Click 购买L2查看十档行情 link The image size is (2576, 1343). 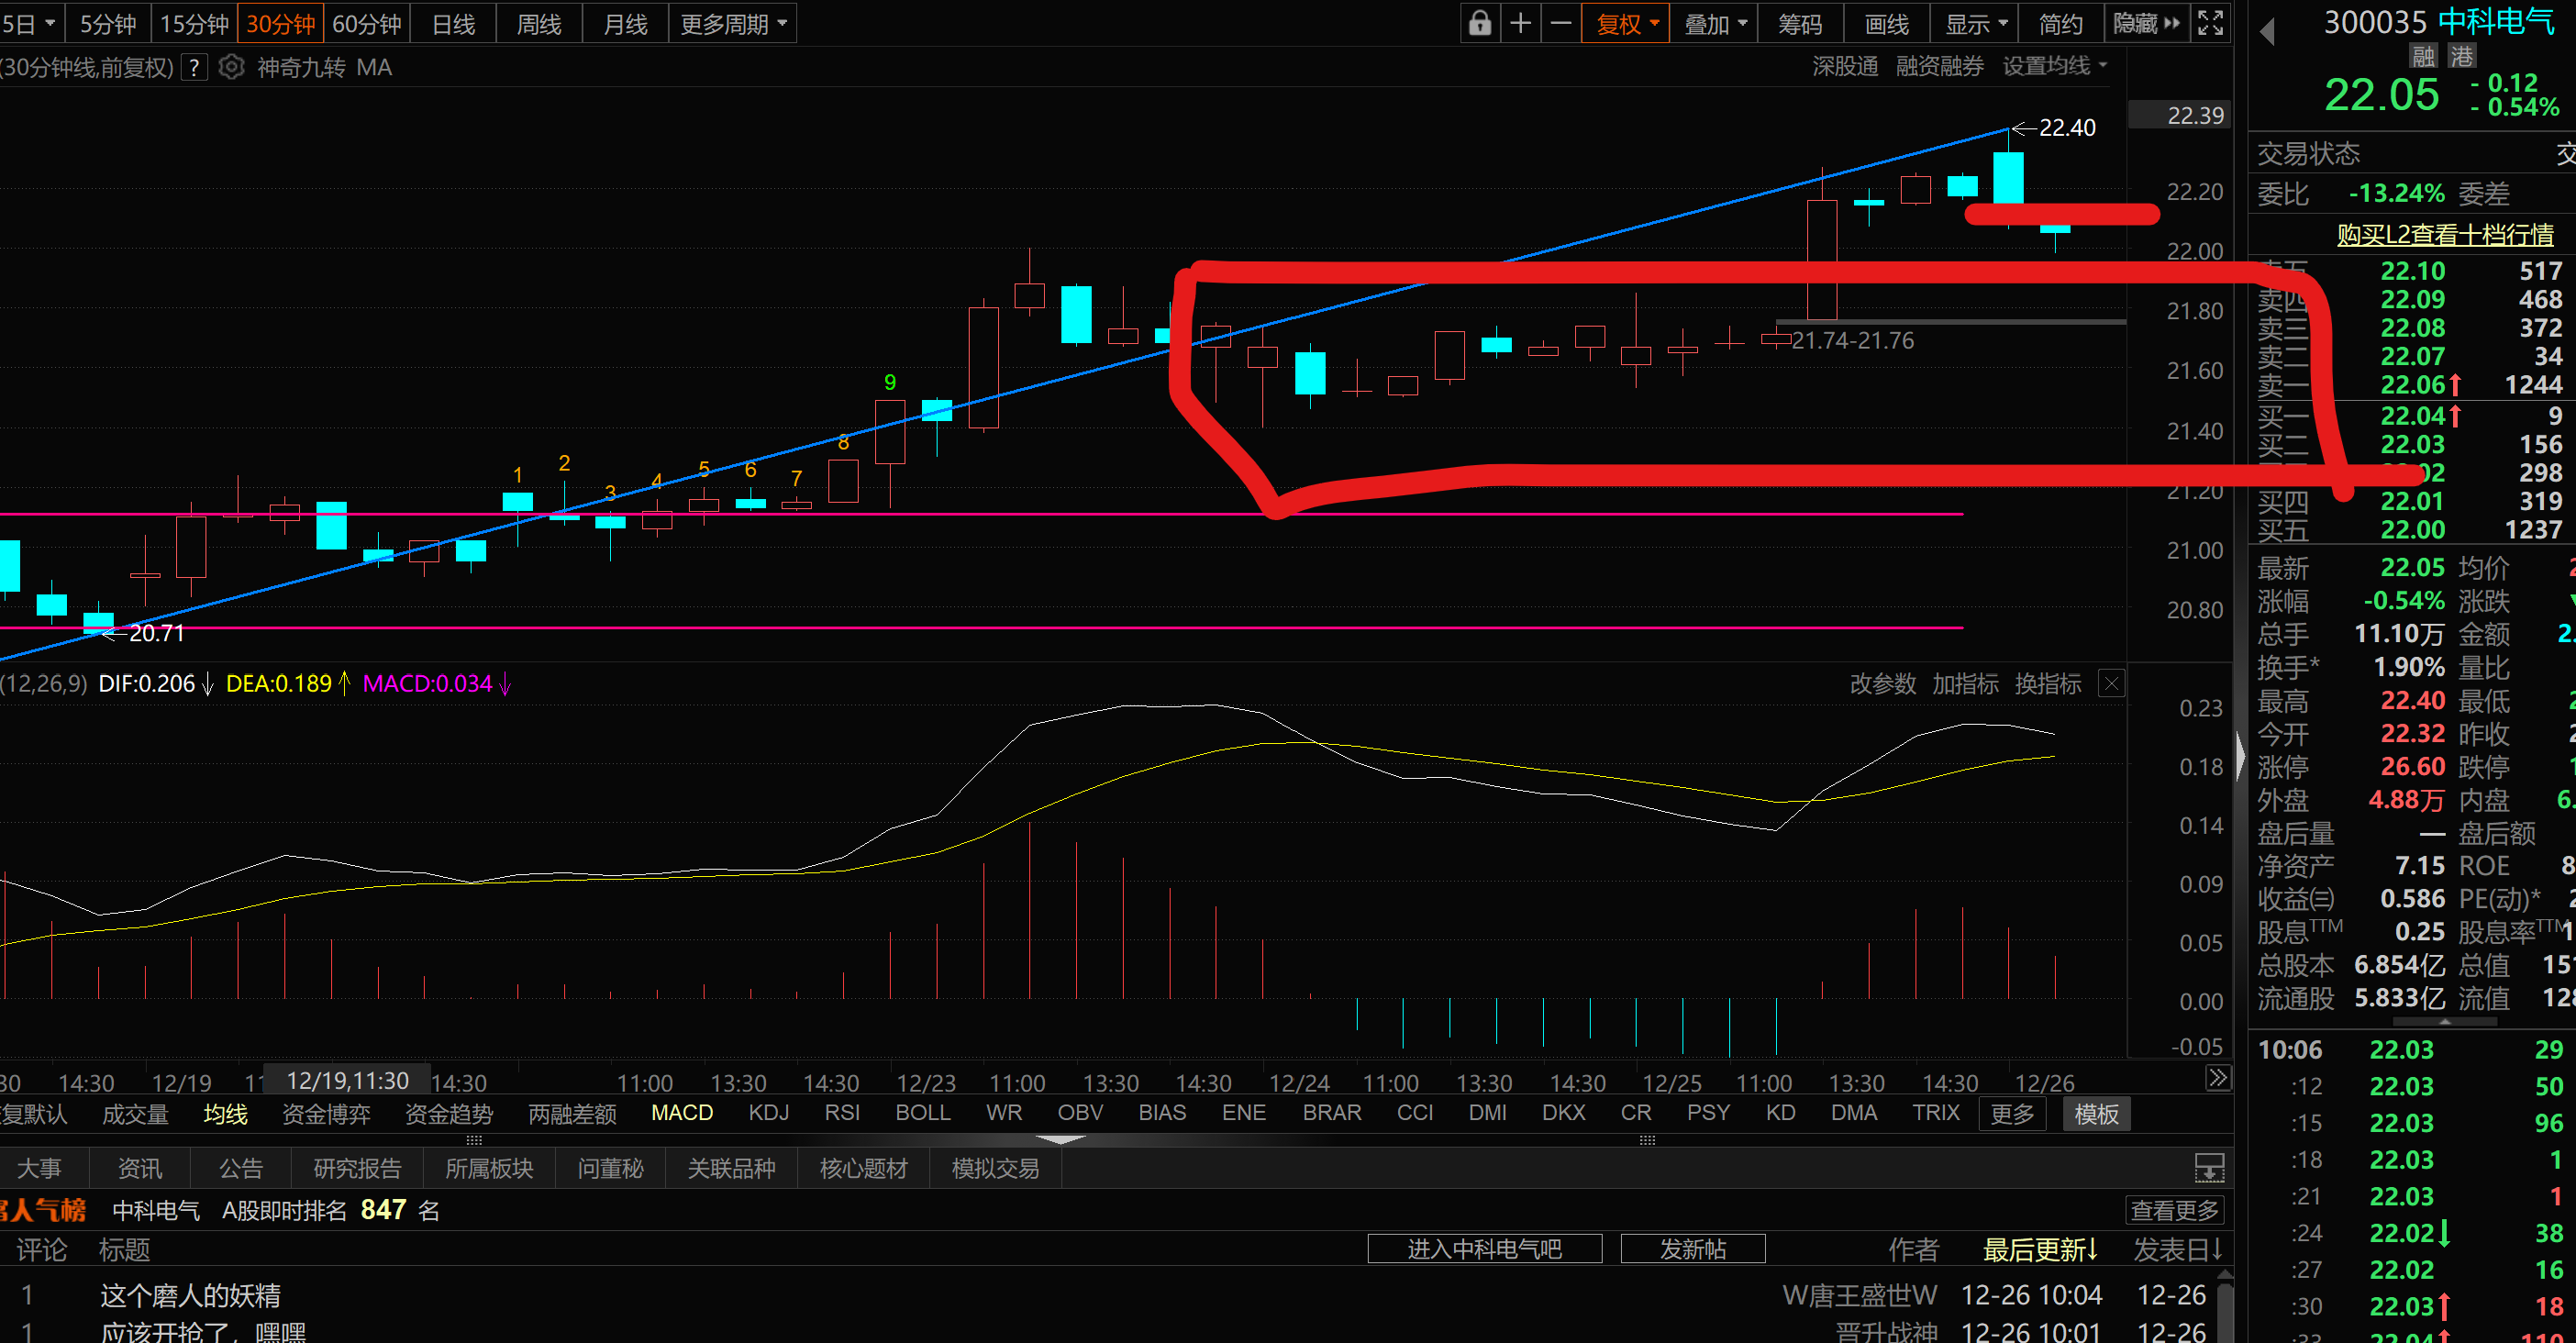[x=2444, y=234]
